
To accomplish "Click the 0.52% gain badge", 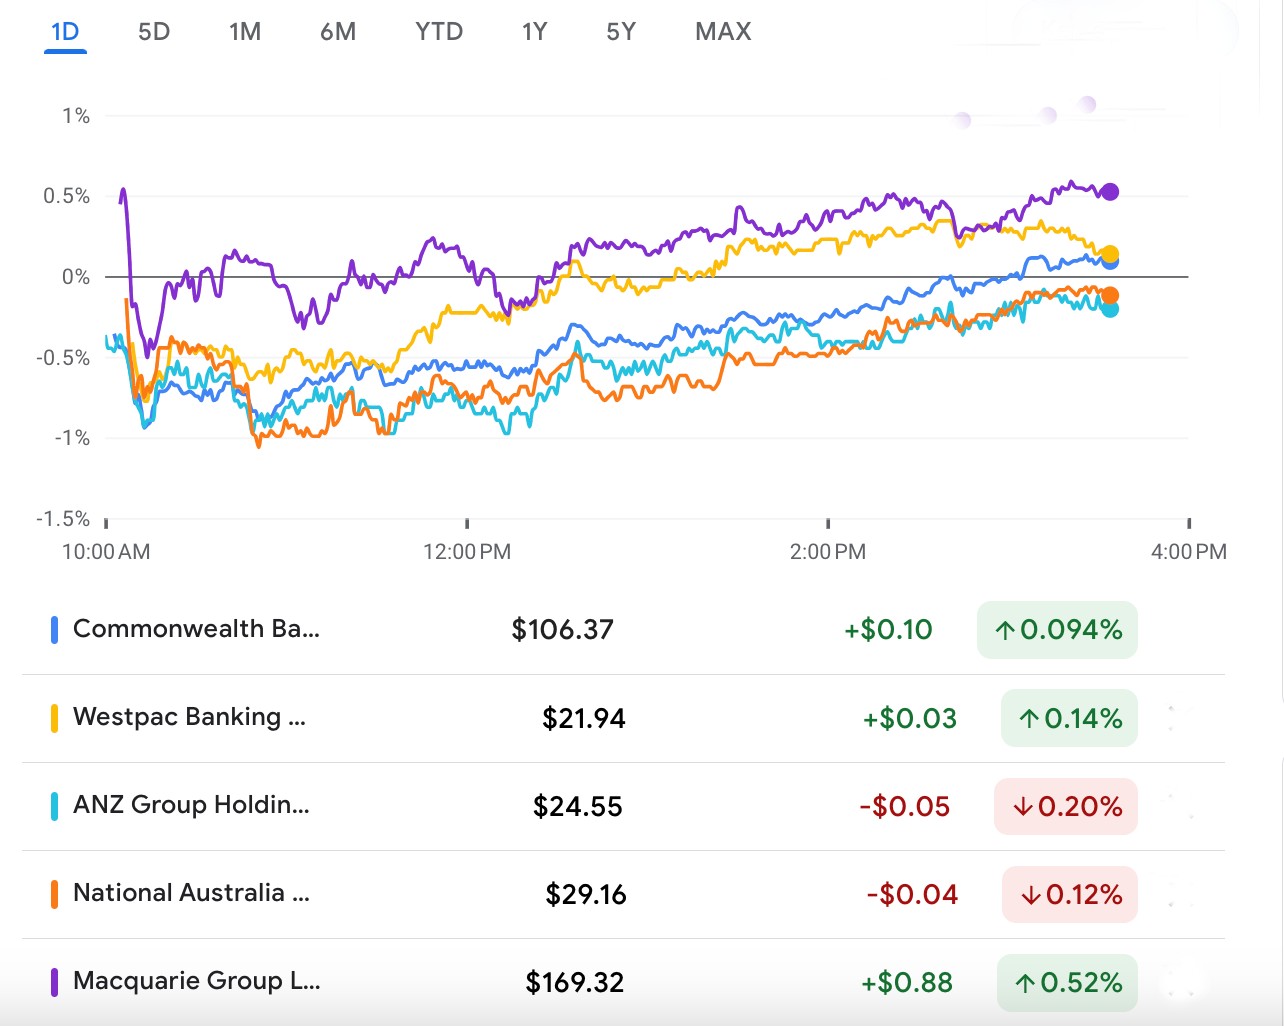I will point(1067,983).
